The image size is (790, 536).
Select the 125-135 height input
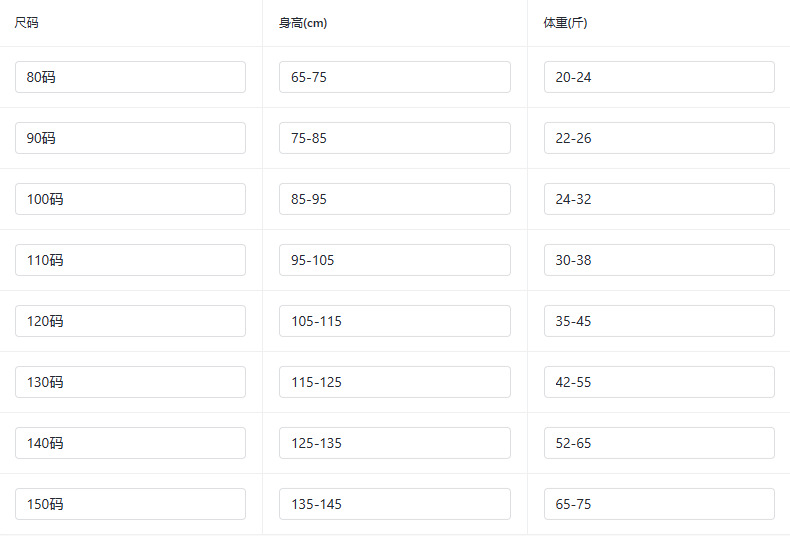tap(394, 443)
